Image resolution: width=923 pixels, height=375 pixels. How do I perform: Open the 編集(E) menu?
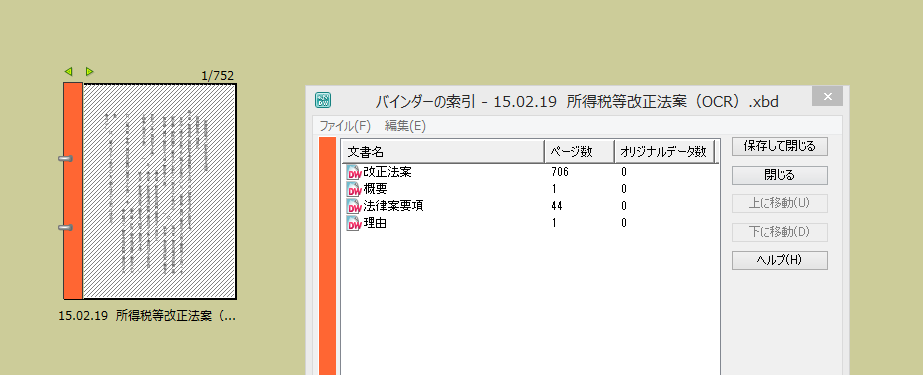405,126
